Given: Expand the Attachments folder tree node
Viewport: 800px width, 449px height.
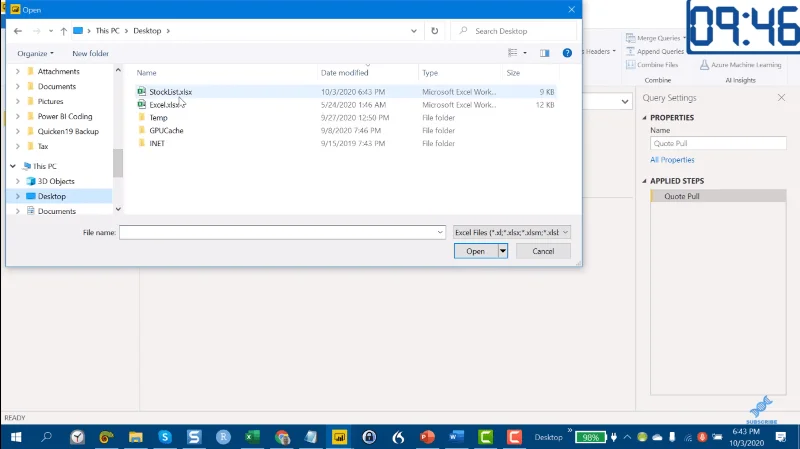Looking at the screenshot, I should pos(18,71).
